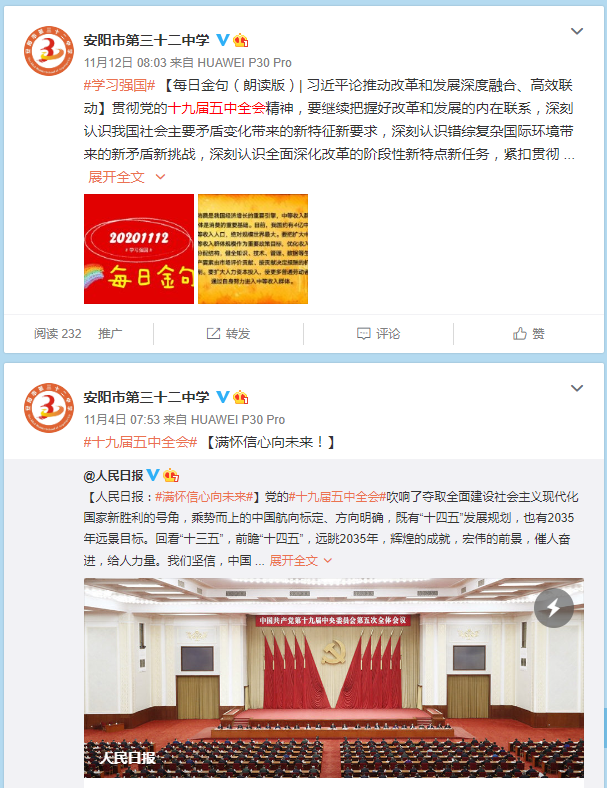Like the first post with 赞
This screenshot has width=607, height=788.
coord(529,334)
